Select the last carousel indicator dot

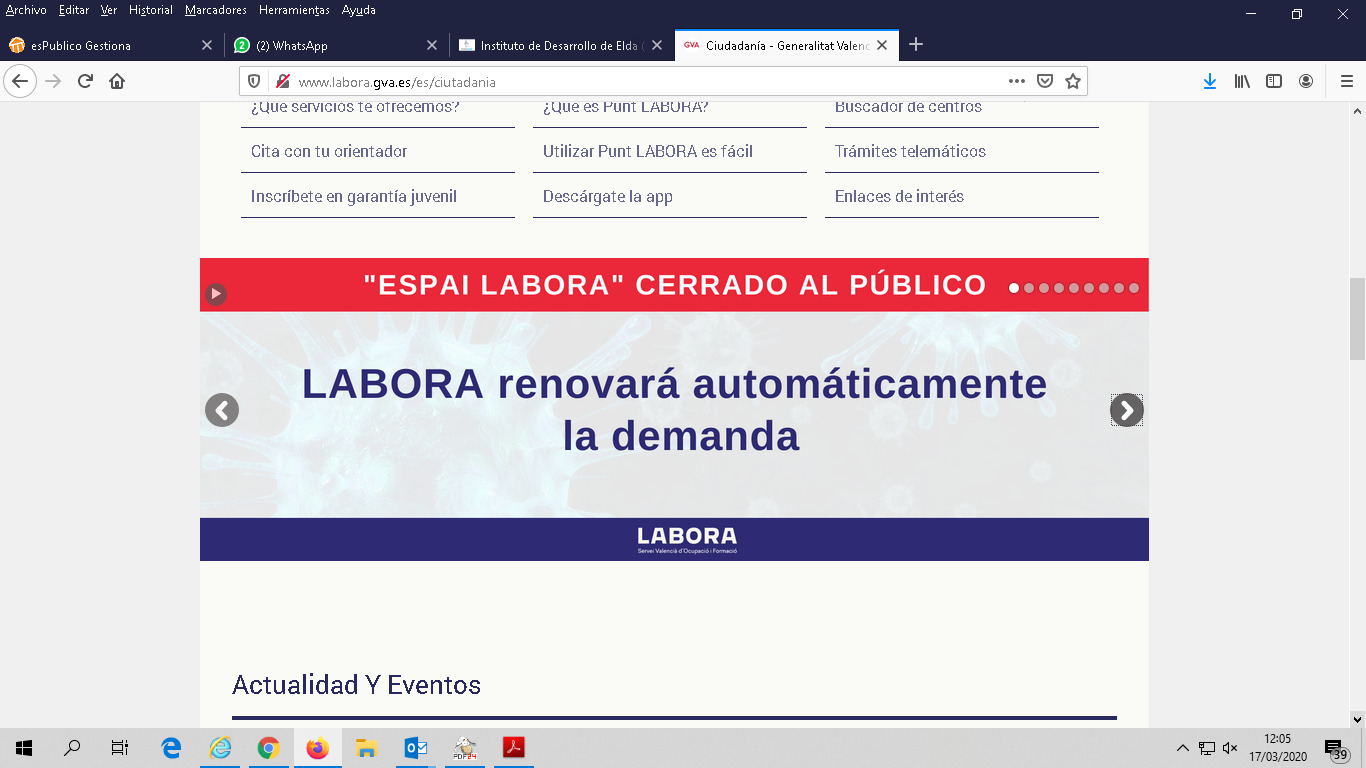click(1134, 288)
